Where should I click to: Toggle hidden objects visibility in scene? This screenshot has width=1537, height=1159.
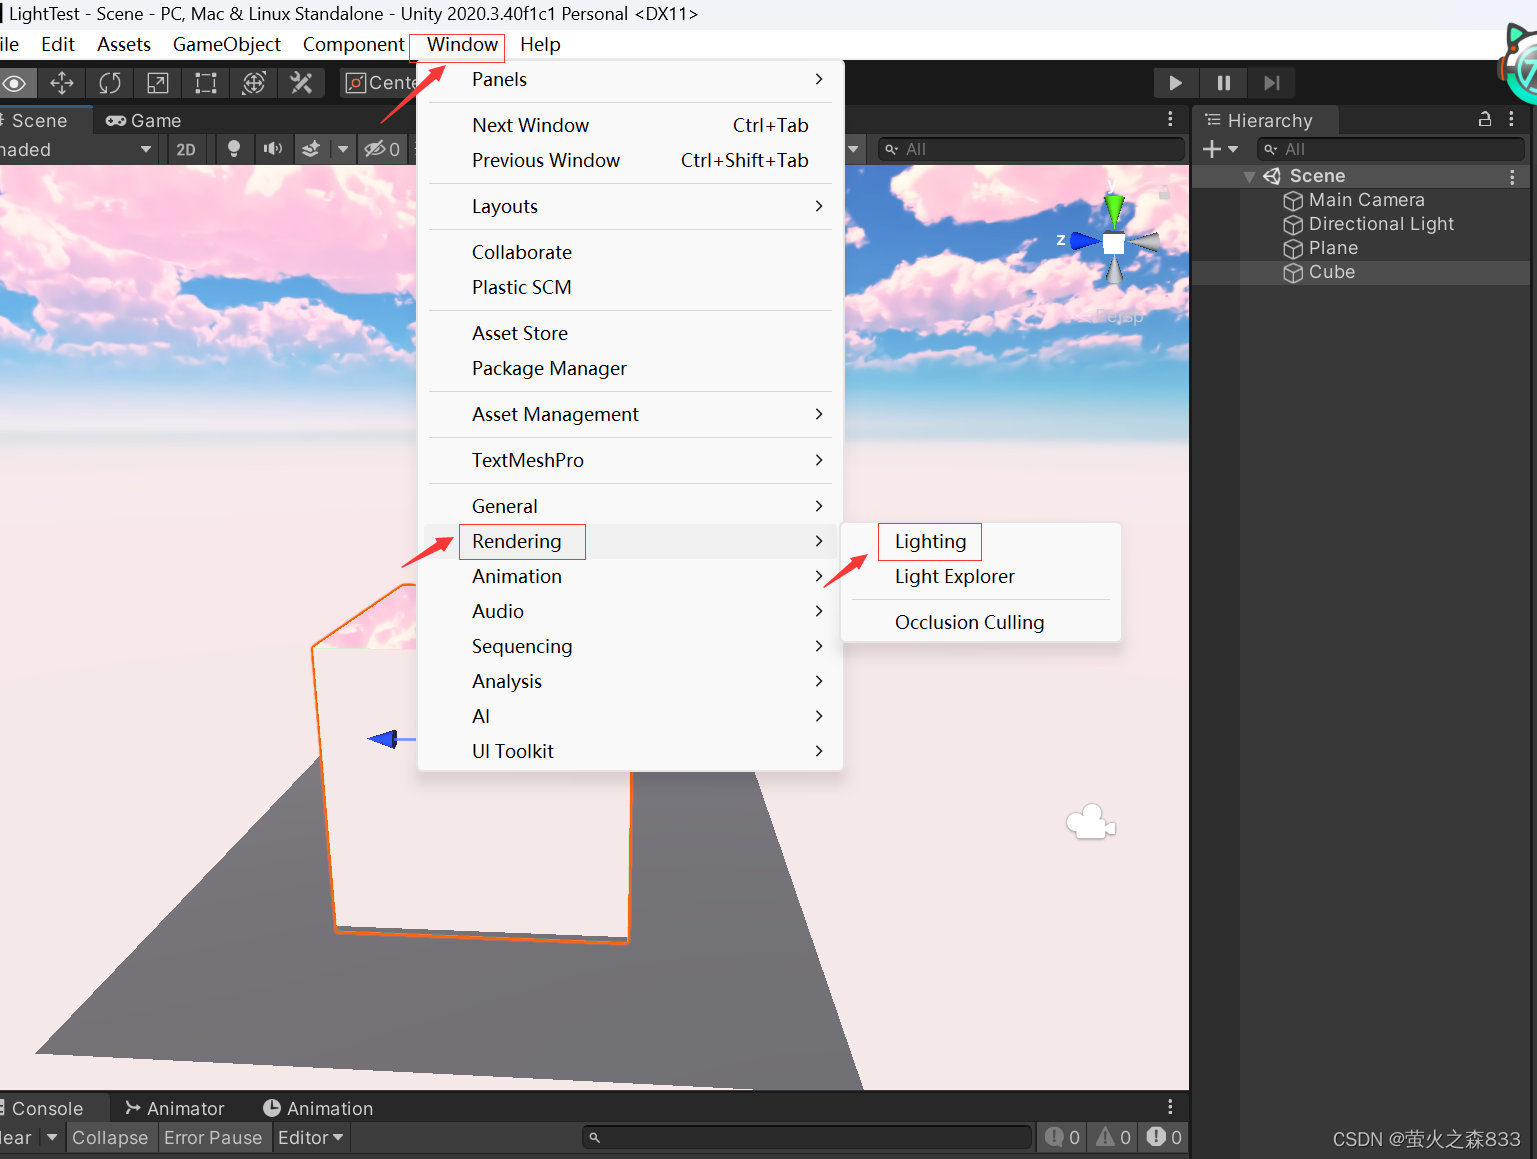tap(381, 149)
